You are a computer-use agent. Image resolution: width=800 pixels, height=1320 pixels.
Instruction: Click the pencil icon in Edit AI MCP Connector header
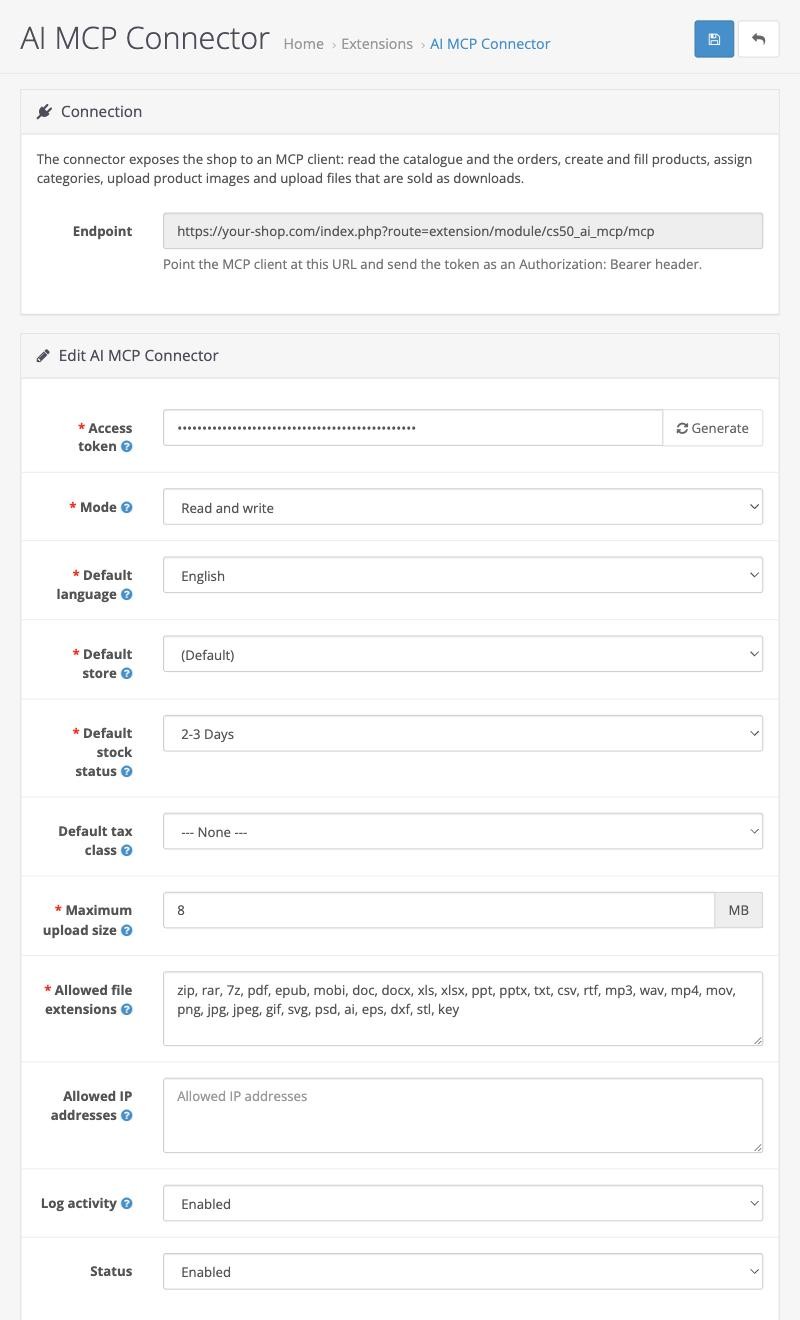click(x=43, y=356)
